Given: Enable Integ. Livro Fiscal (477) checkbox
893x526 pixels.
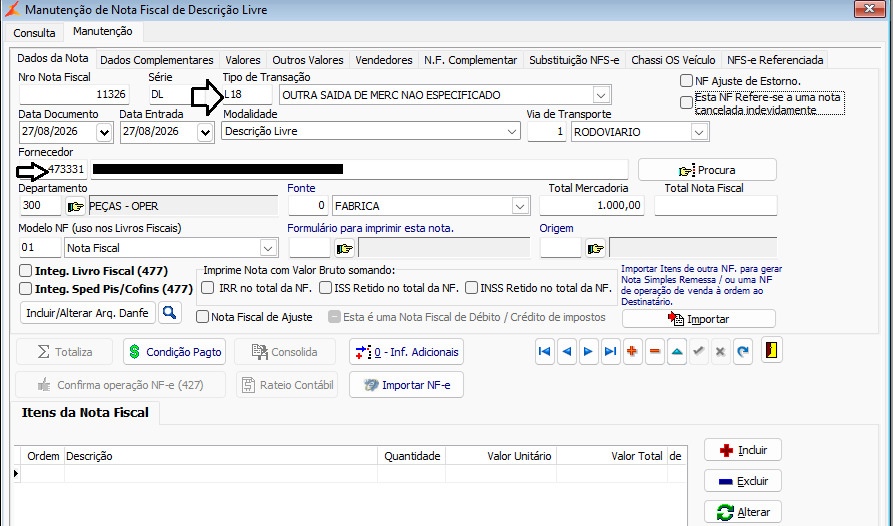Looking at the screenshot, I should click(x=25, y=271).
